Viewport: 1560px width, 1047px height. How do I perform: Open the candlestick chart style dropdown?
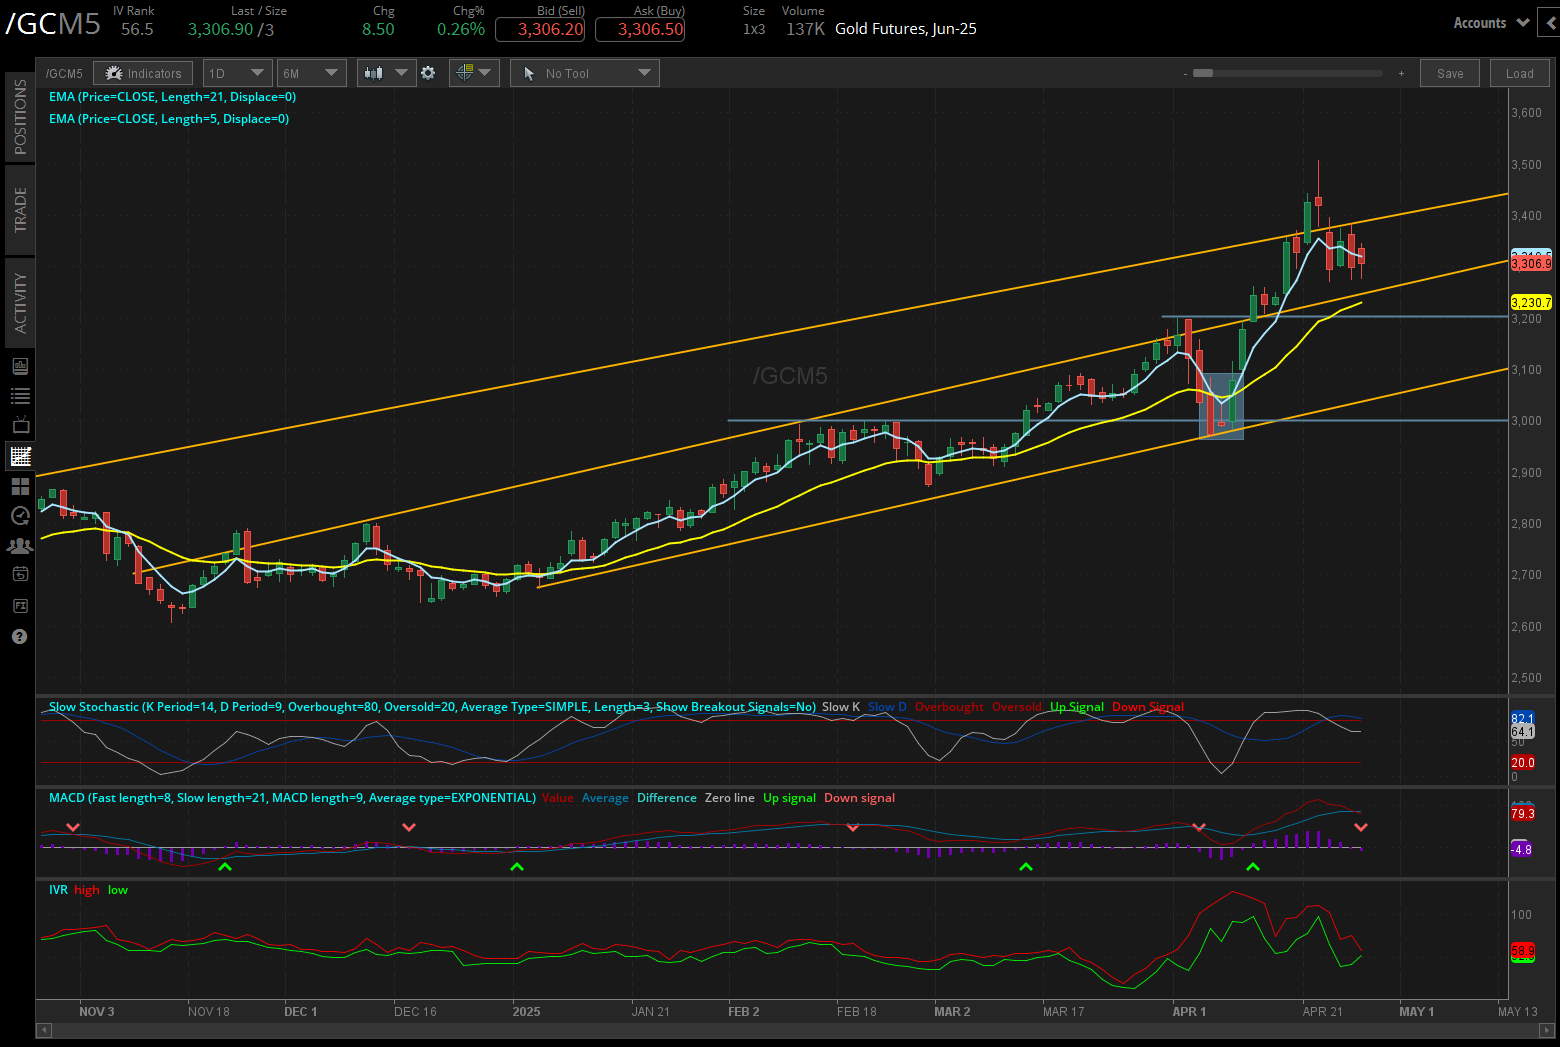[387, 73]
